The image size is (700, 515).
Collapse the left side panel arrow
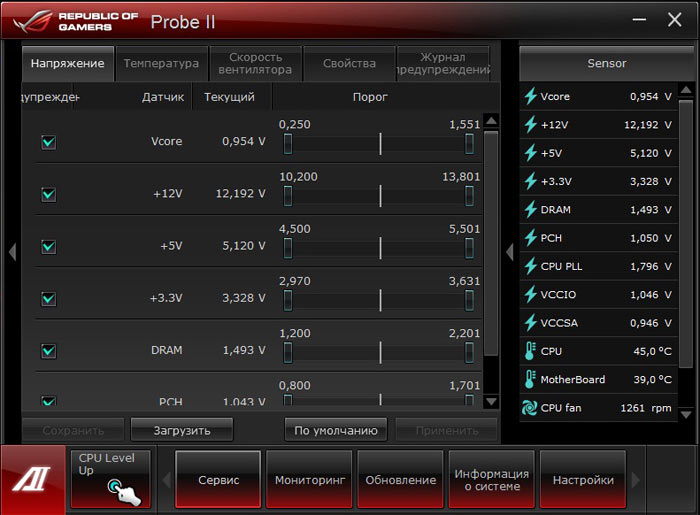12,252
